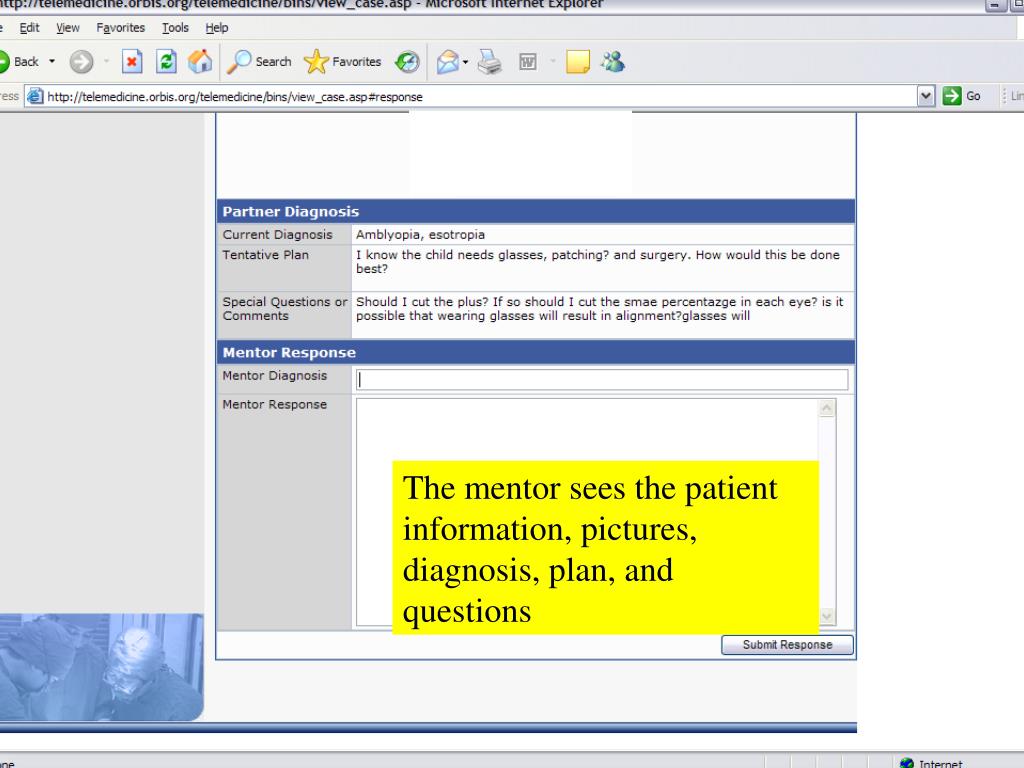This screenshot has height=768, width=1024.
Task: Go to Home page icon
Action: coord(200,62)
